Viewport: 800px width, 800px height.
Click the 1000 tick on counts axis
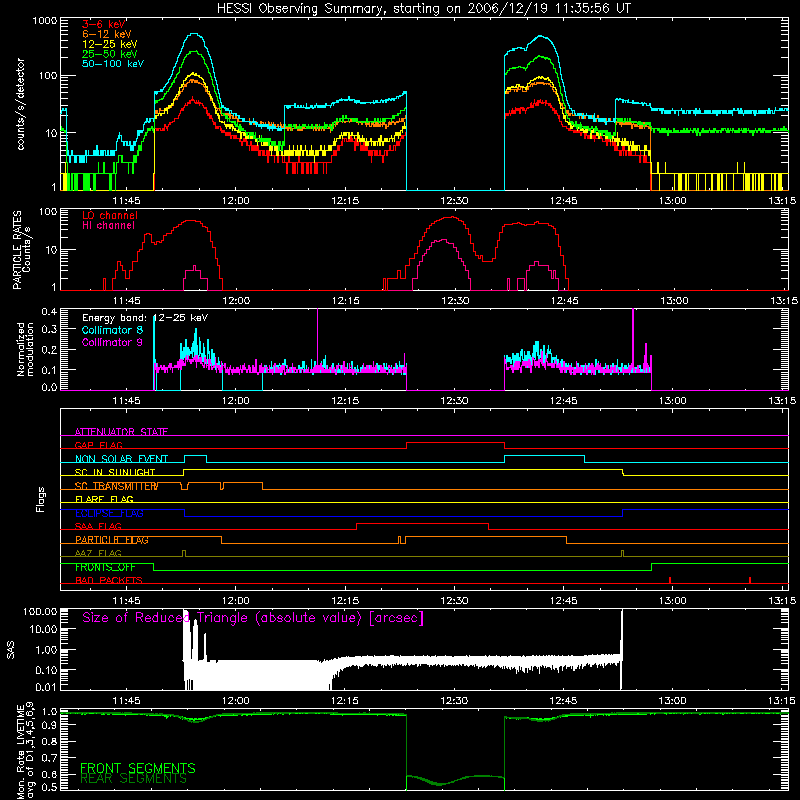tap(45, 21)
